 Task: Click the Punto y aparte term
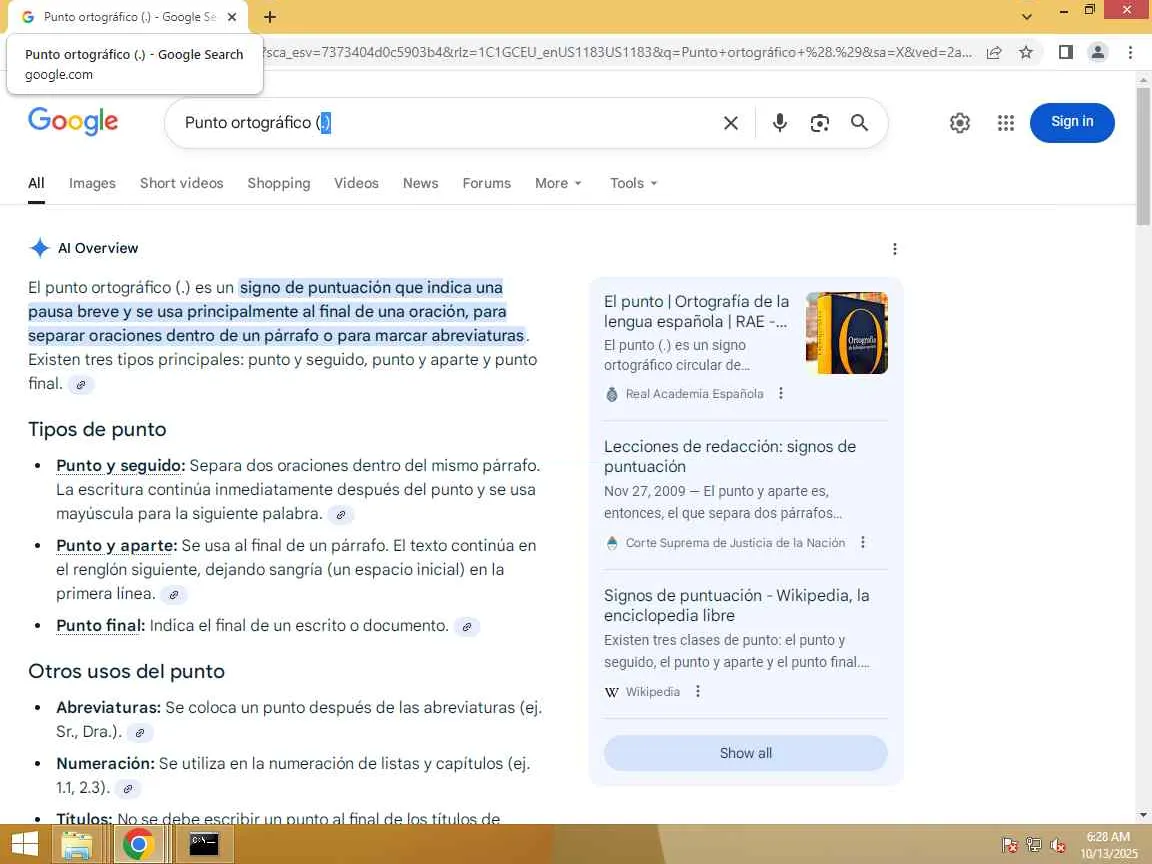click(x=116, y=546)
